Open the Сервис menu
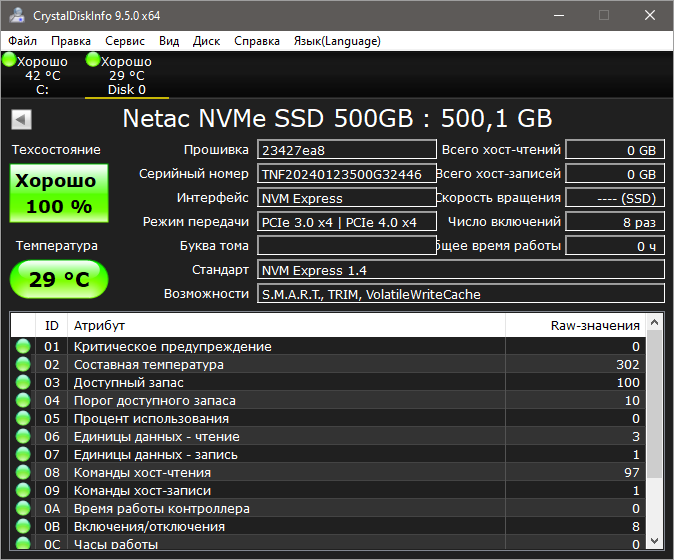 [124, 41]
